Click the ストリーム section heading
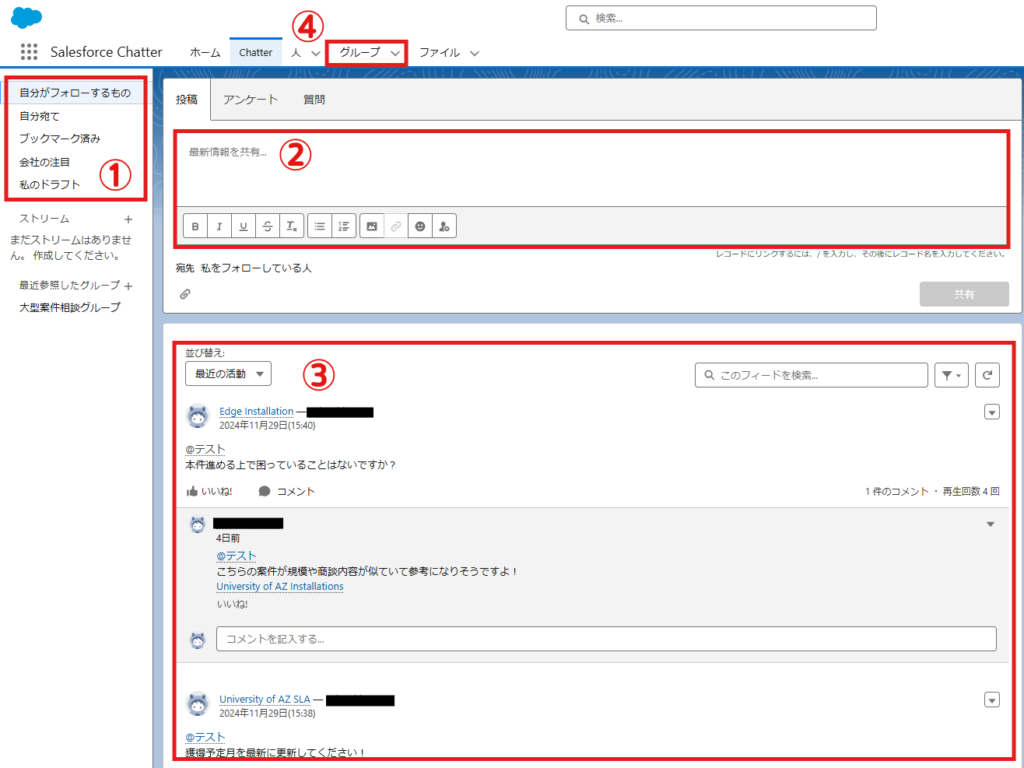Viewport: 1024px width, 768px height. point(44,219)
